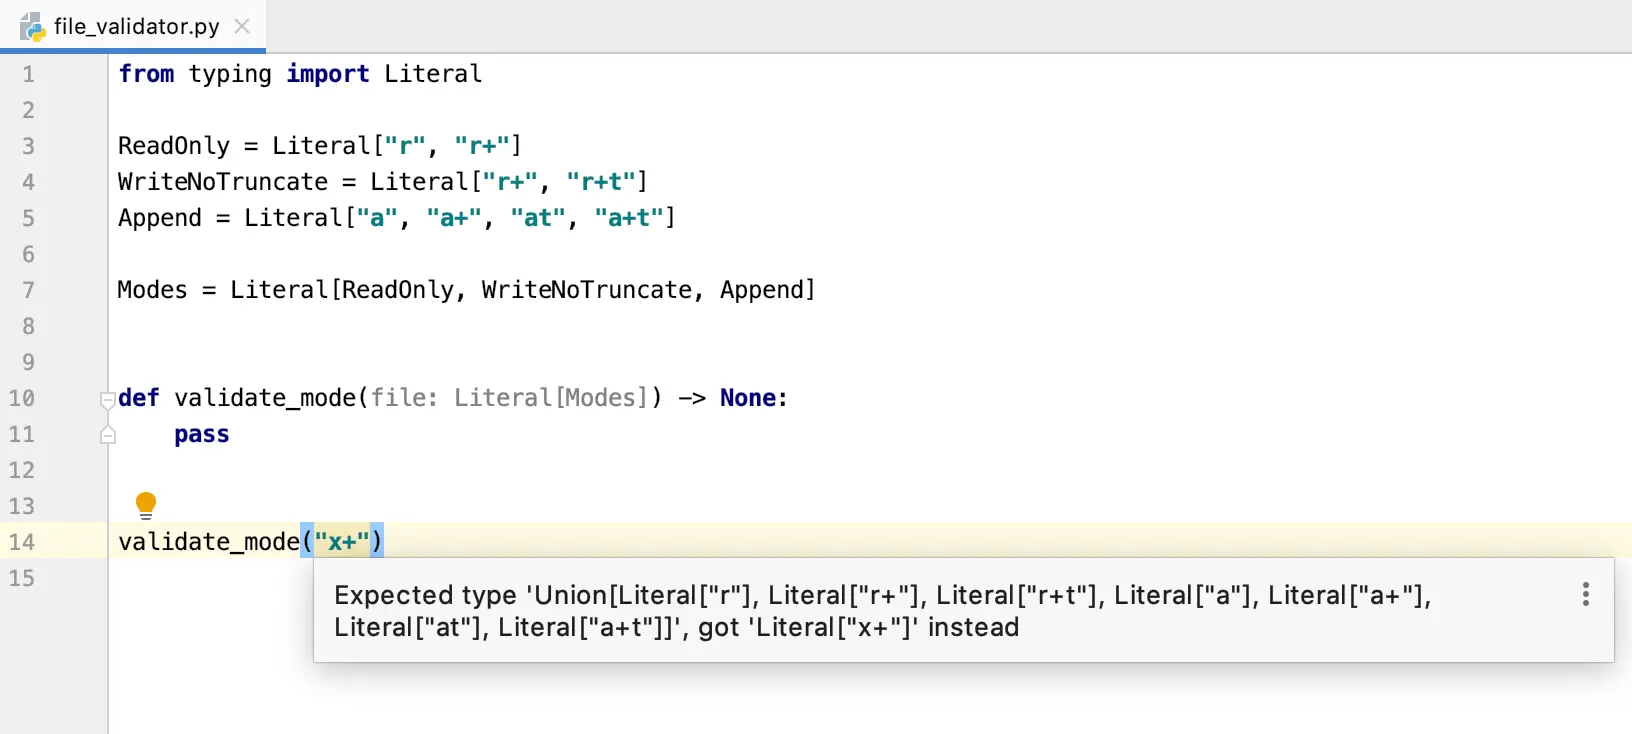Screen dimensions: 1632x734
Task: Click the "pass" statement on line 11
Action: tap(202, 435)
